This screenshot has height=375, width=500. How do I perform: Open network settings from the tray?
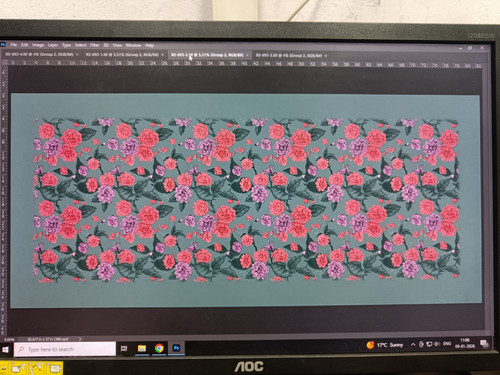429,344
